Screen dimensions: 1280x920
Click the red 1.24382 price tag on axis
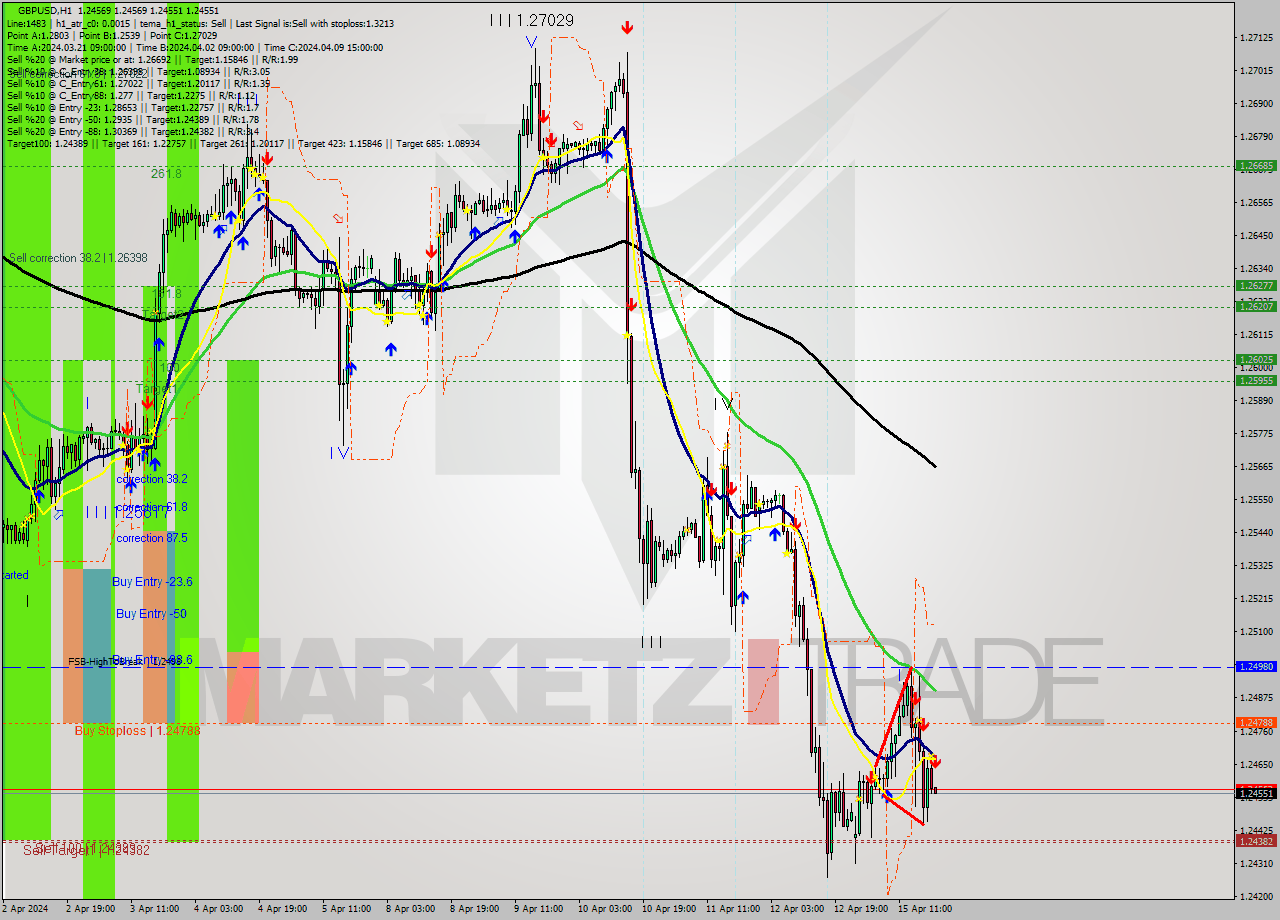pyautogui.click(x=1255, y=841)
